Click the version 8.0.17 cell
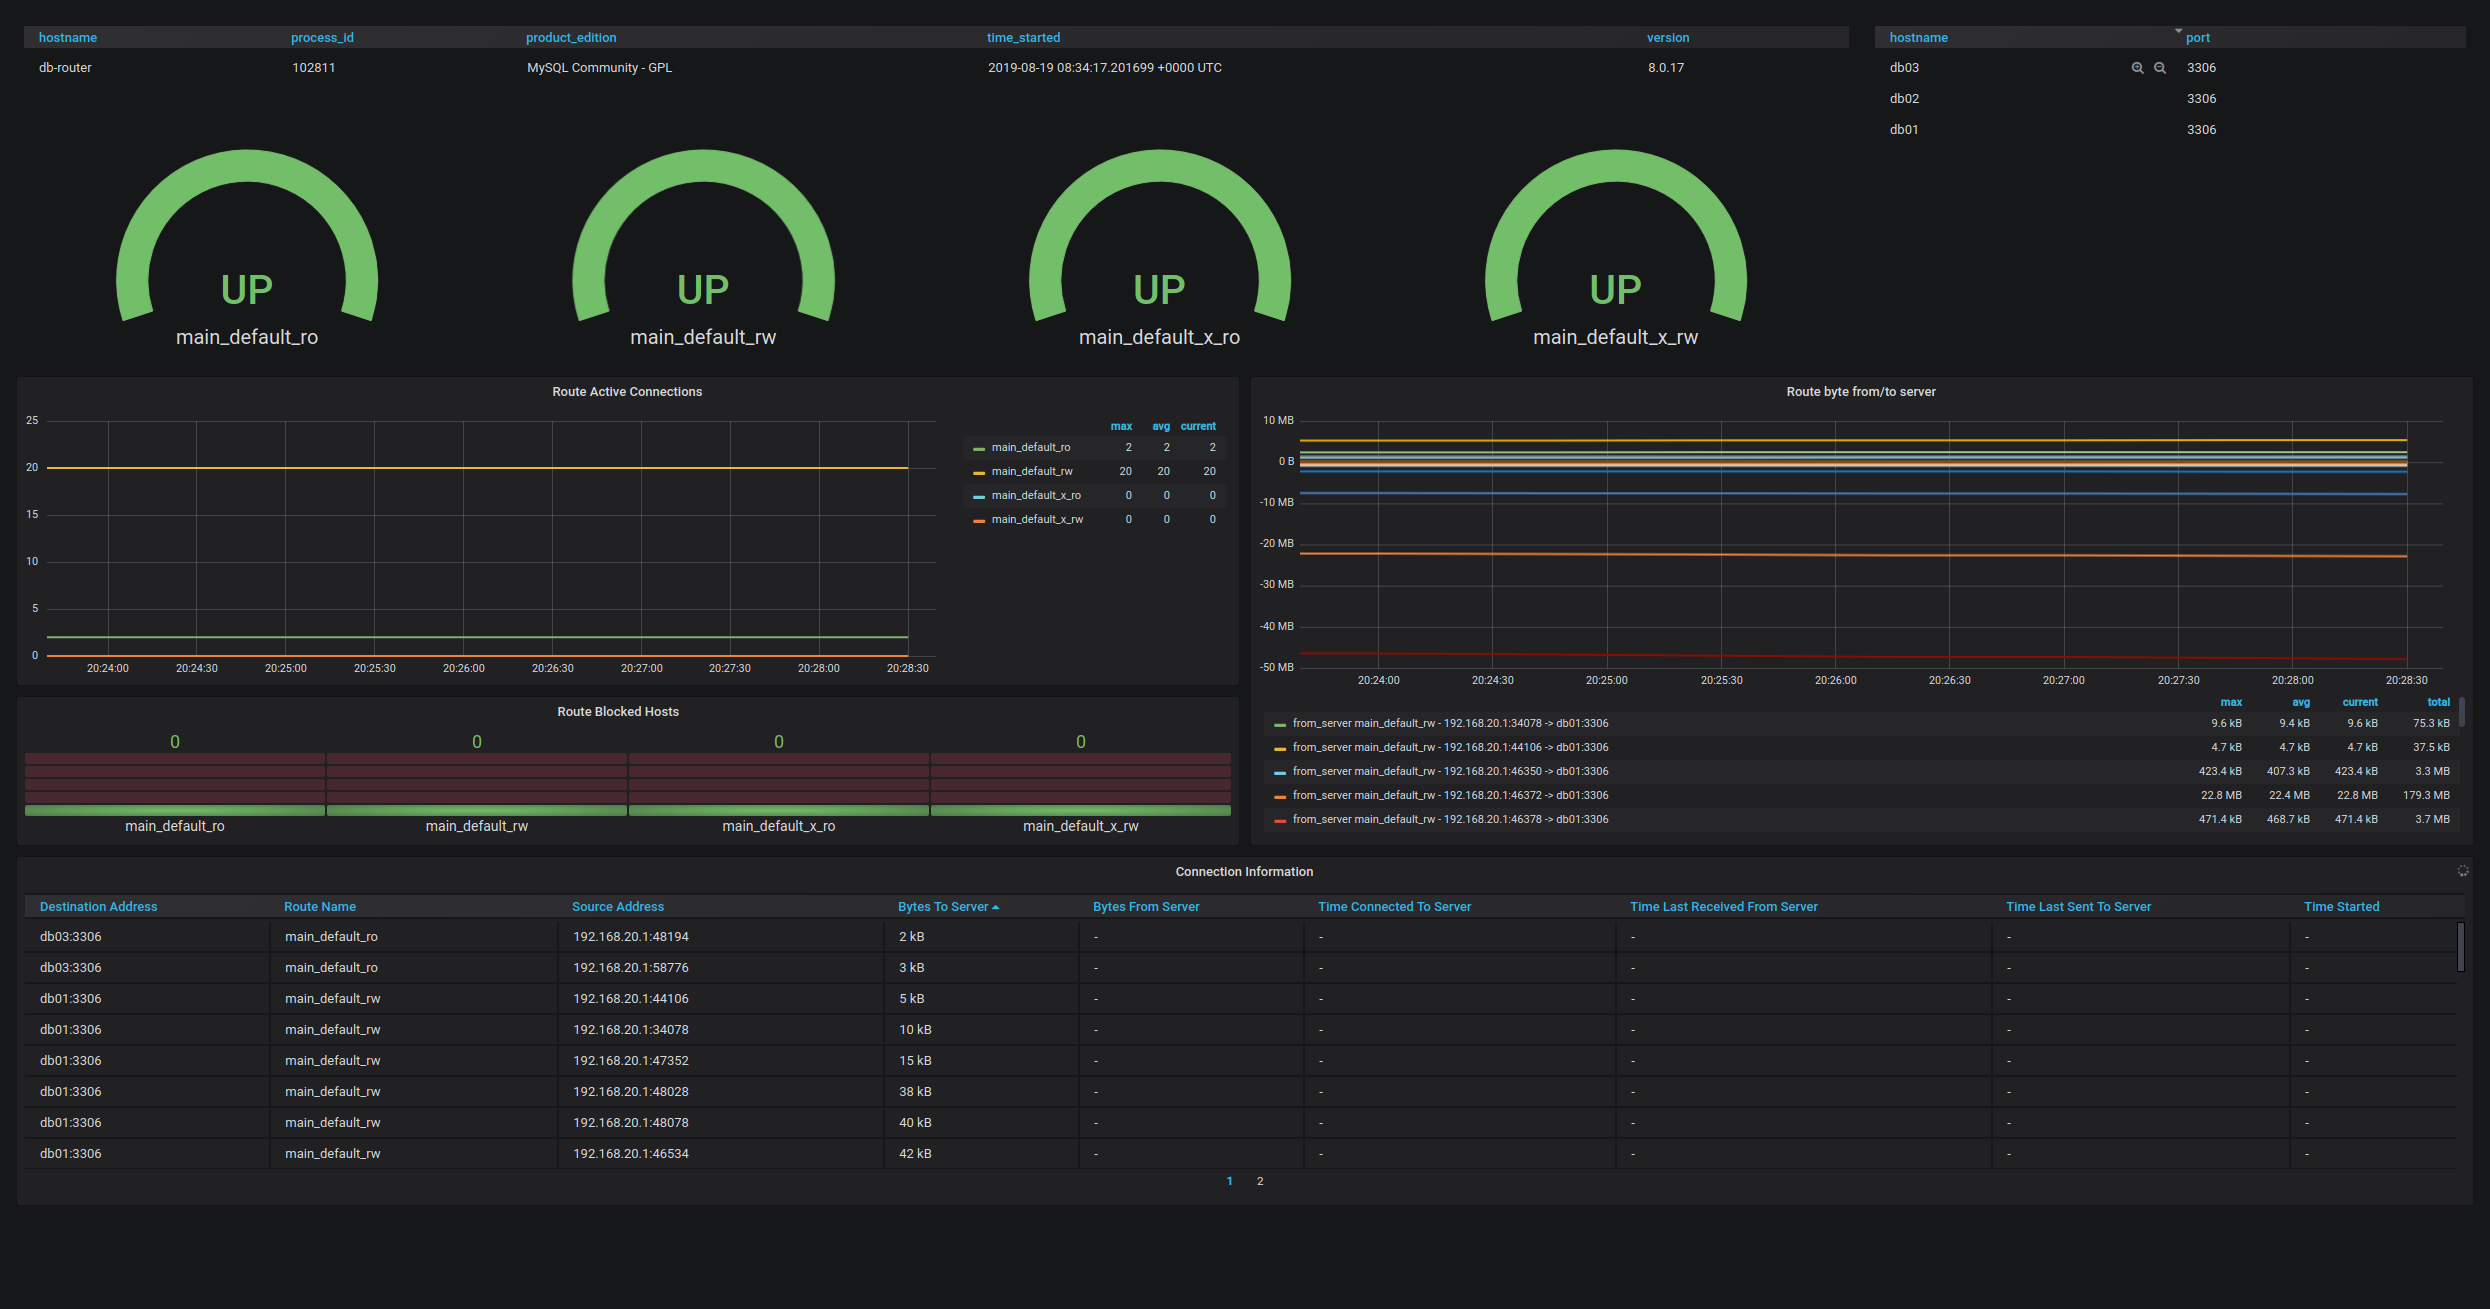Screen dimensions: 2490x1309 pyautogui.click(x=1666, y=68)
